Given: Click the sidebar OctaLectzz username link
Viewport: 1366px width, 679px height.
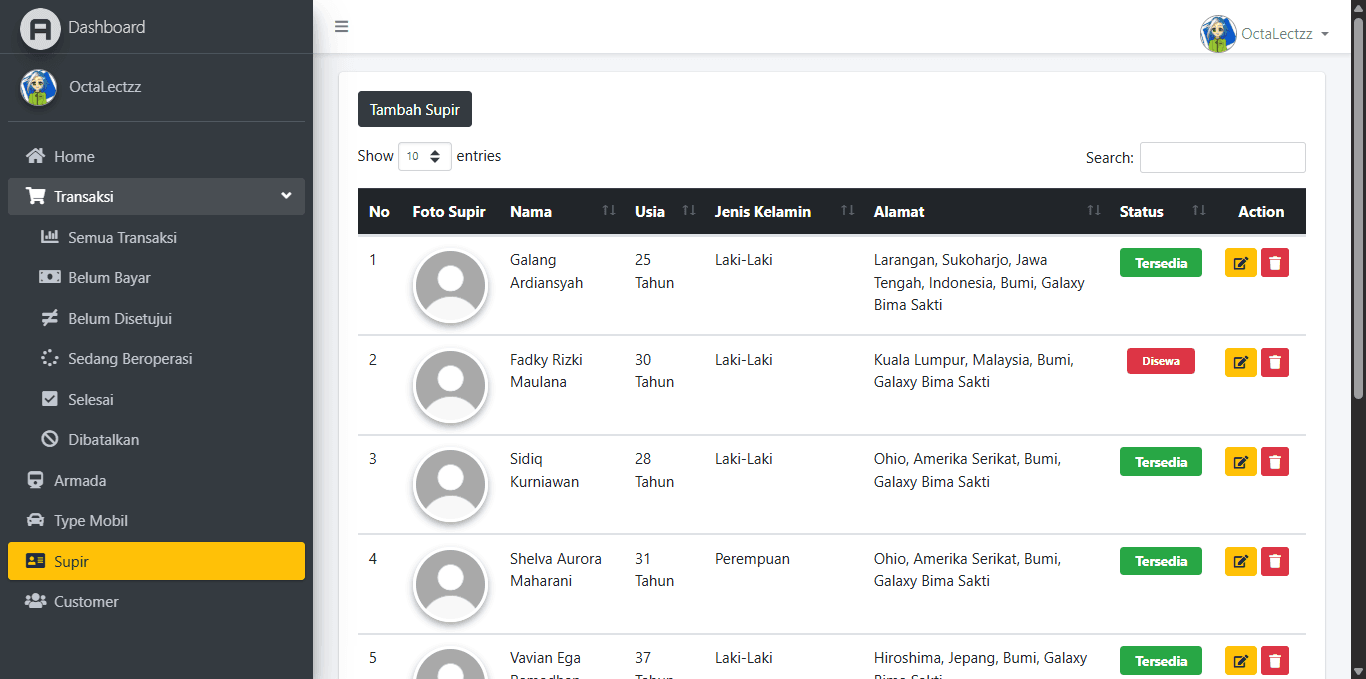Looking at the screenshot, I should click(x=105, y=87).
